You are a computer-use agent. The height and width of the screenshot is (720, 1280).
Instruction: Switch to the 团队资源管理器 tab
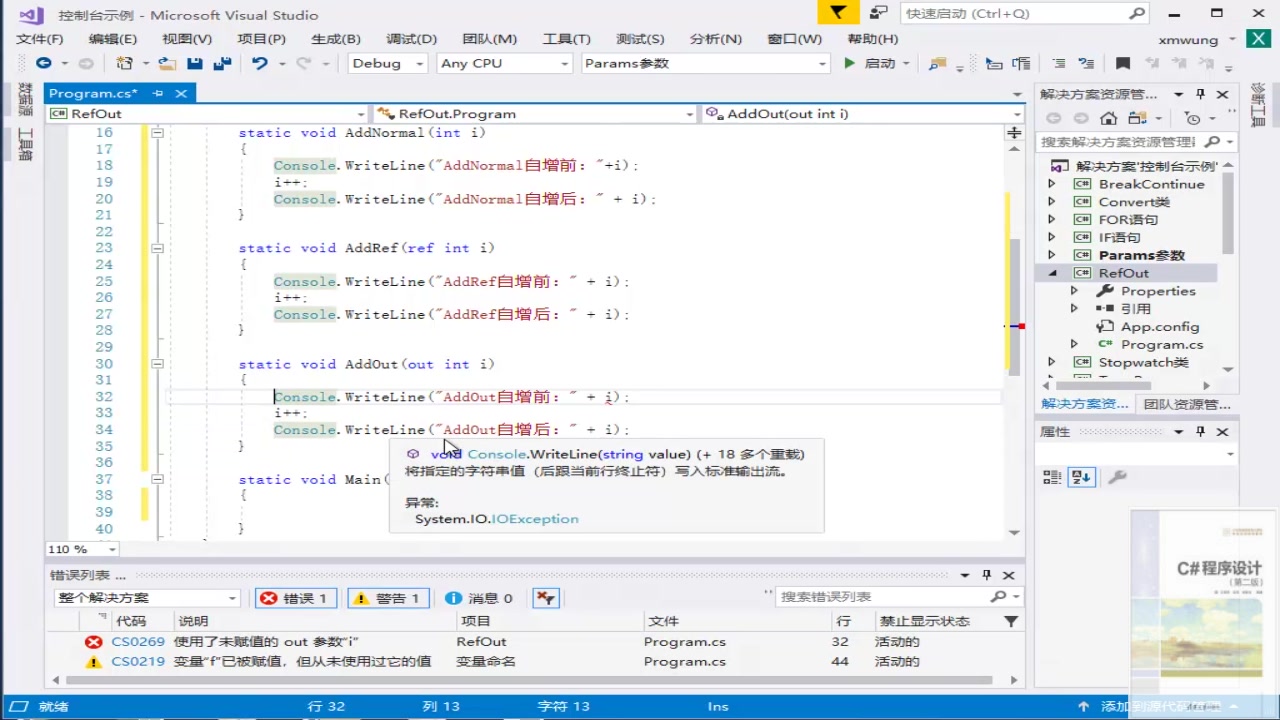click(1186, 403)
